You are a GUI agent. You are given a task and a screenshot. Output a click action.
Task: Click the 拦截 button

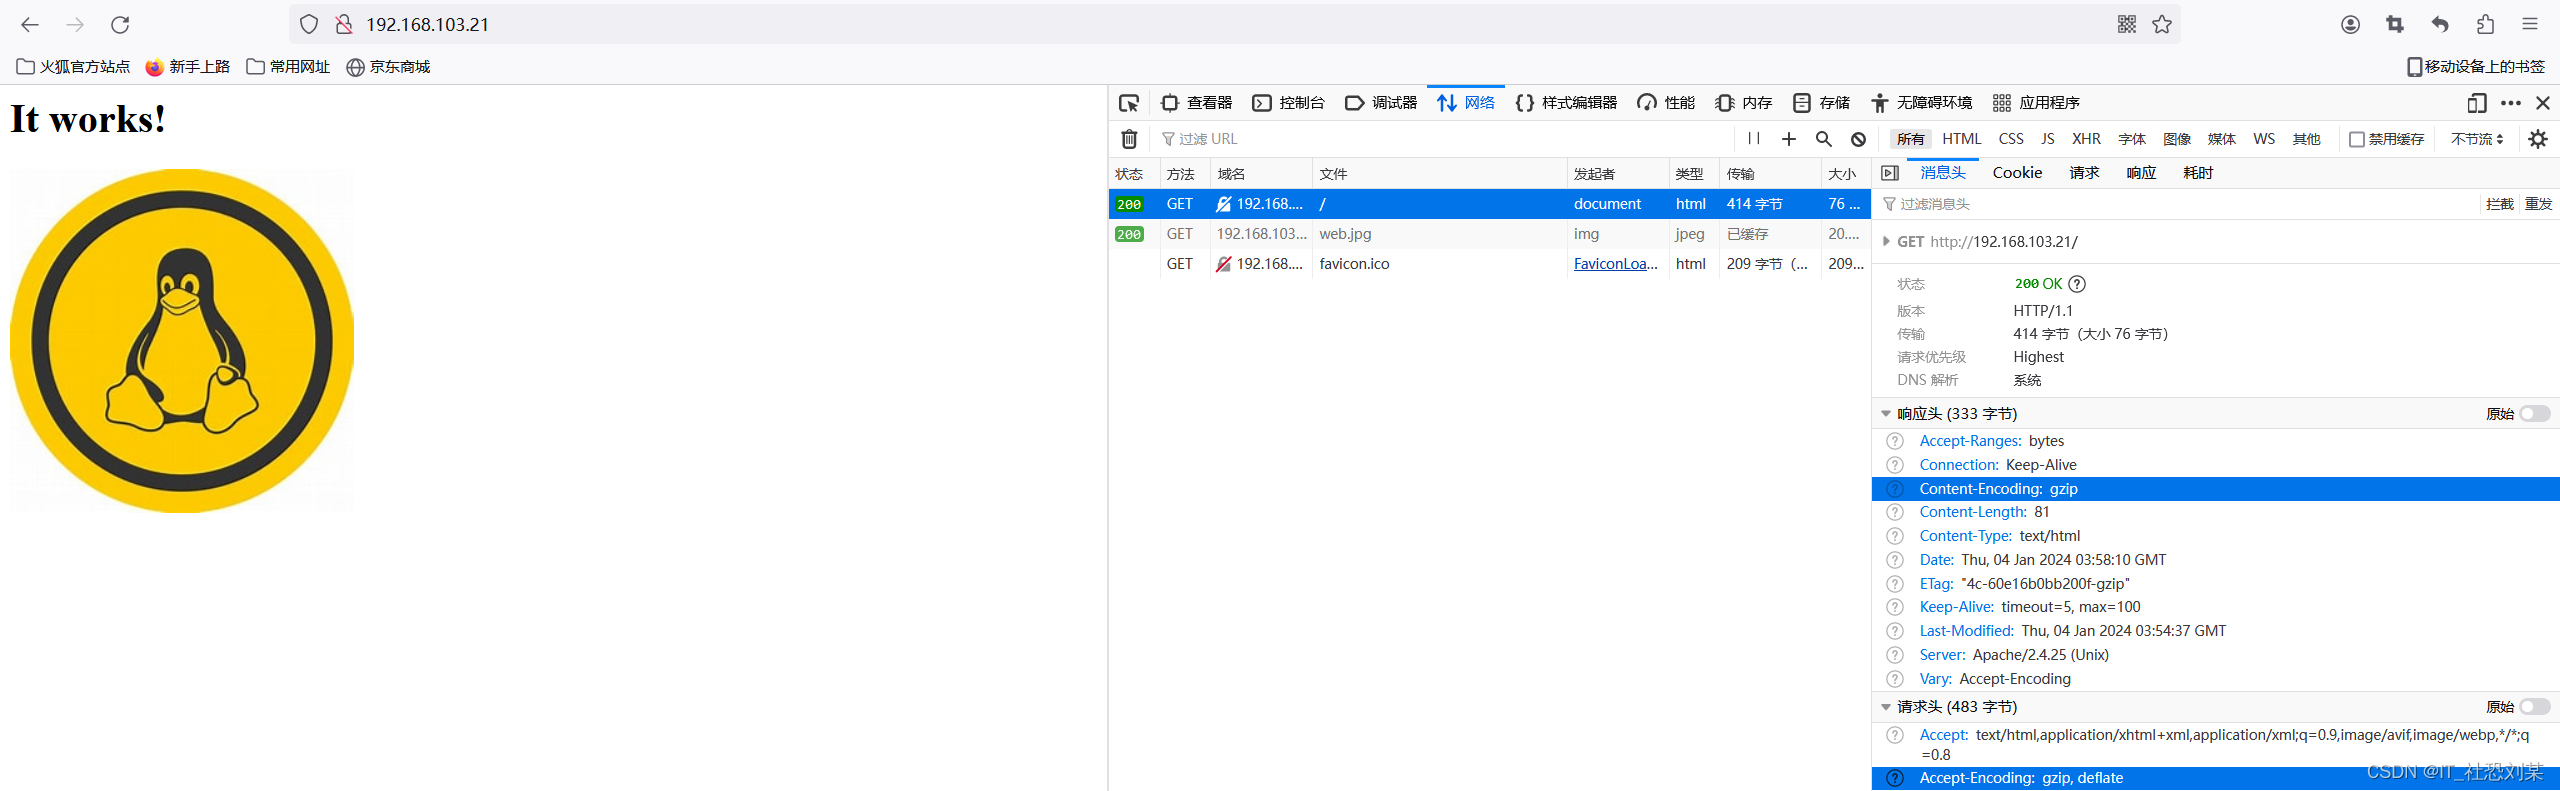tap(2499, 204)
